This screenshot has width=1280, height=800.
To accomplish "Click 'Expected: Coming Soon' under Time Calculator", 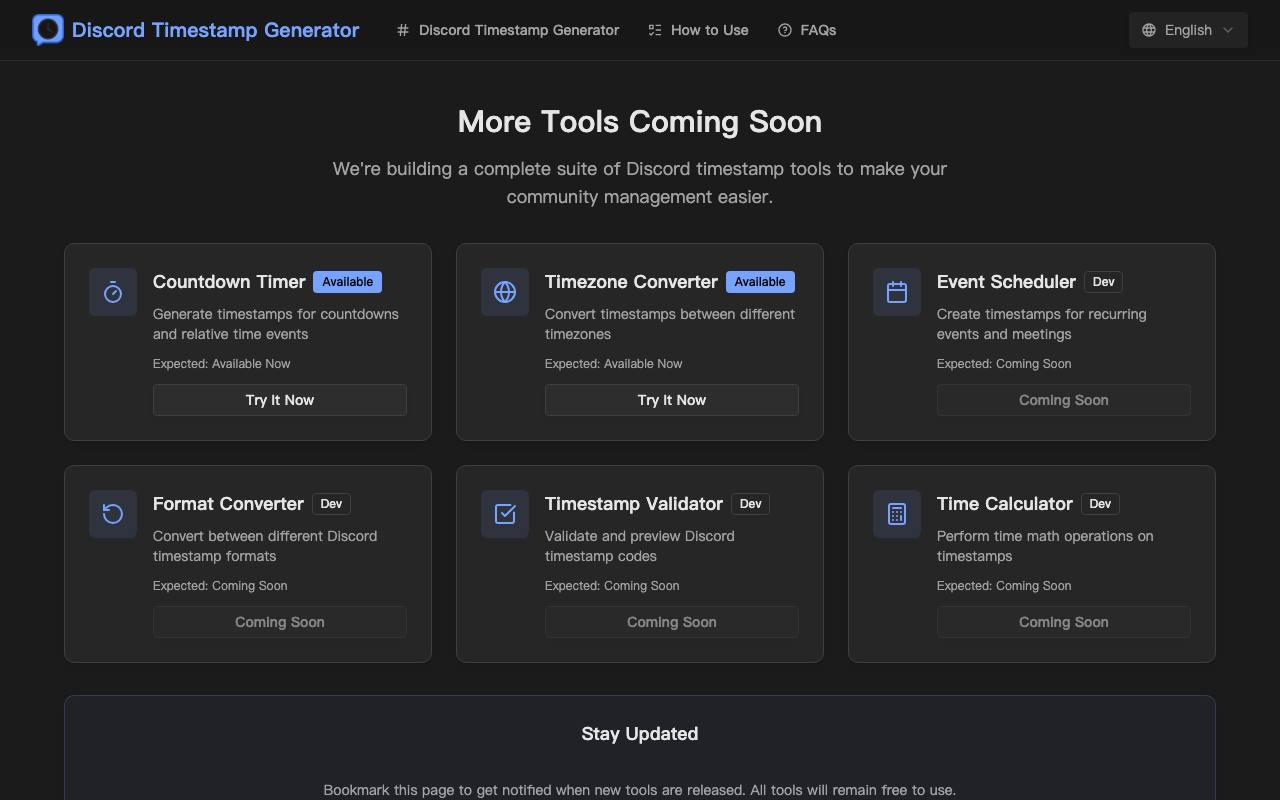I will [1004, 586].
